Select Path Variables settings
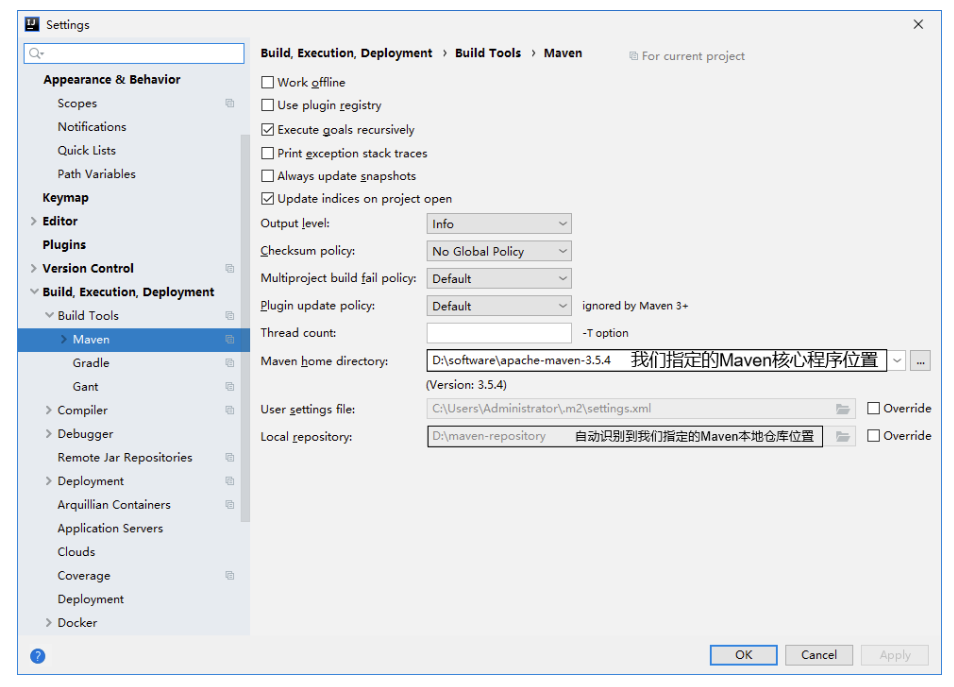This screenshot has height=687, width=954. point(97,174)
